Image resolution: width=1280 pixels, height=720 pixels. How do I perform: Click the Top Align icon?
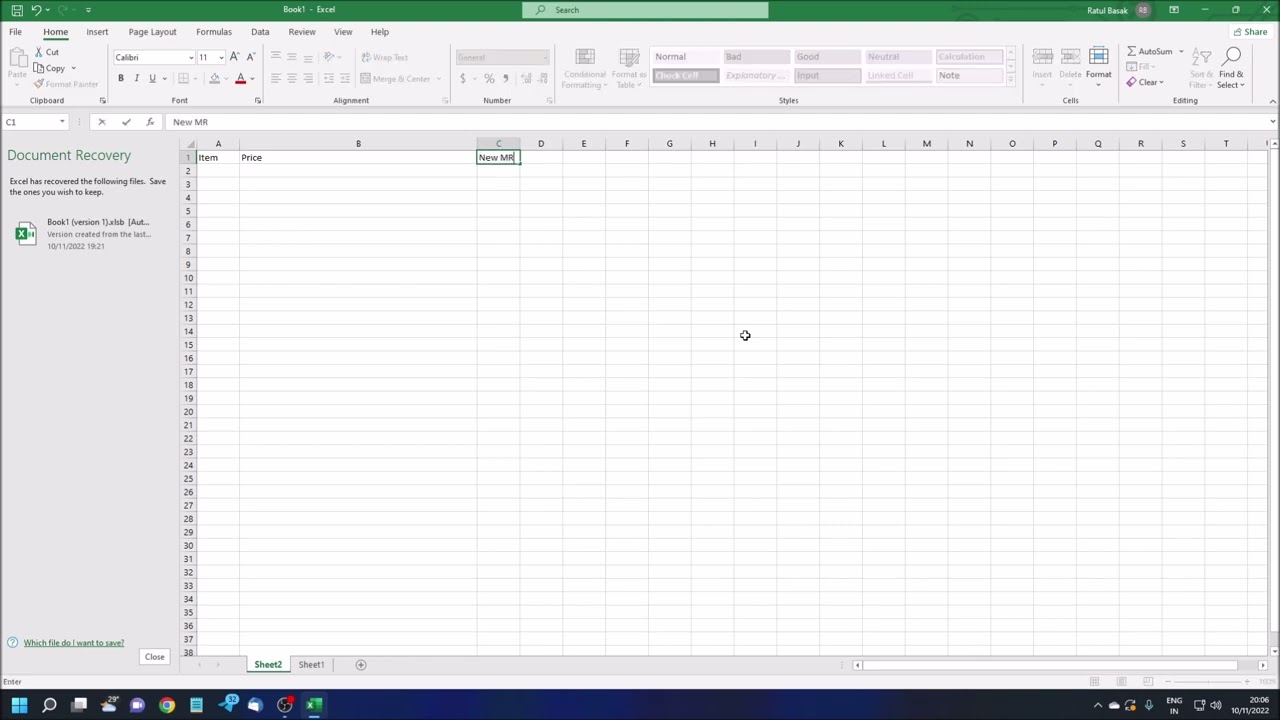coord(276,57)
